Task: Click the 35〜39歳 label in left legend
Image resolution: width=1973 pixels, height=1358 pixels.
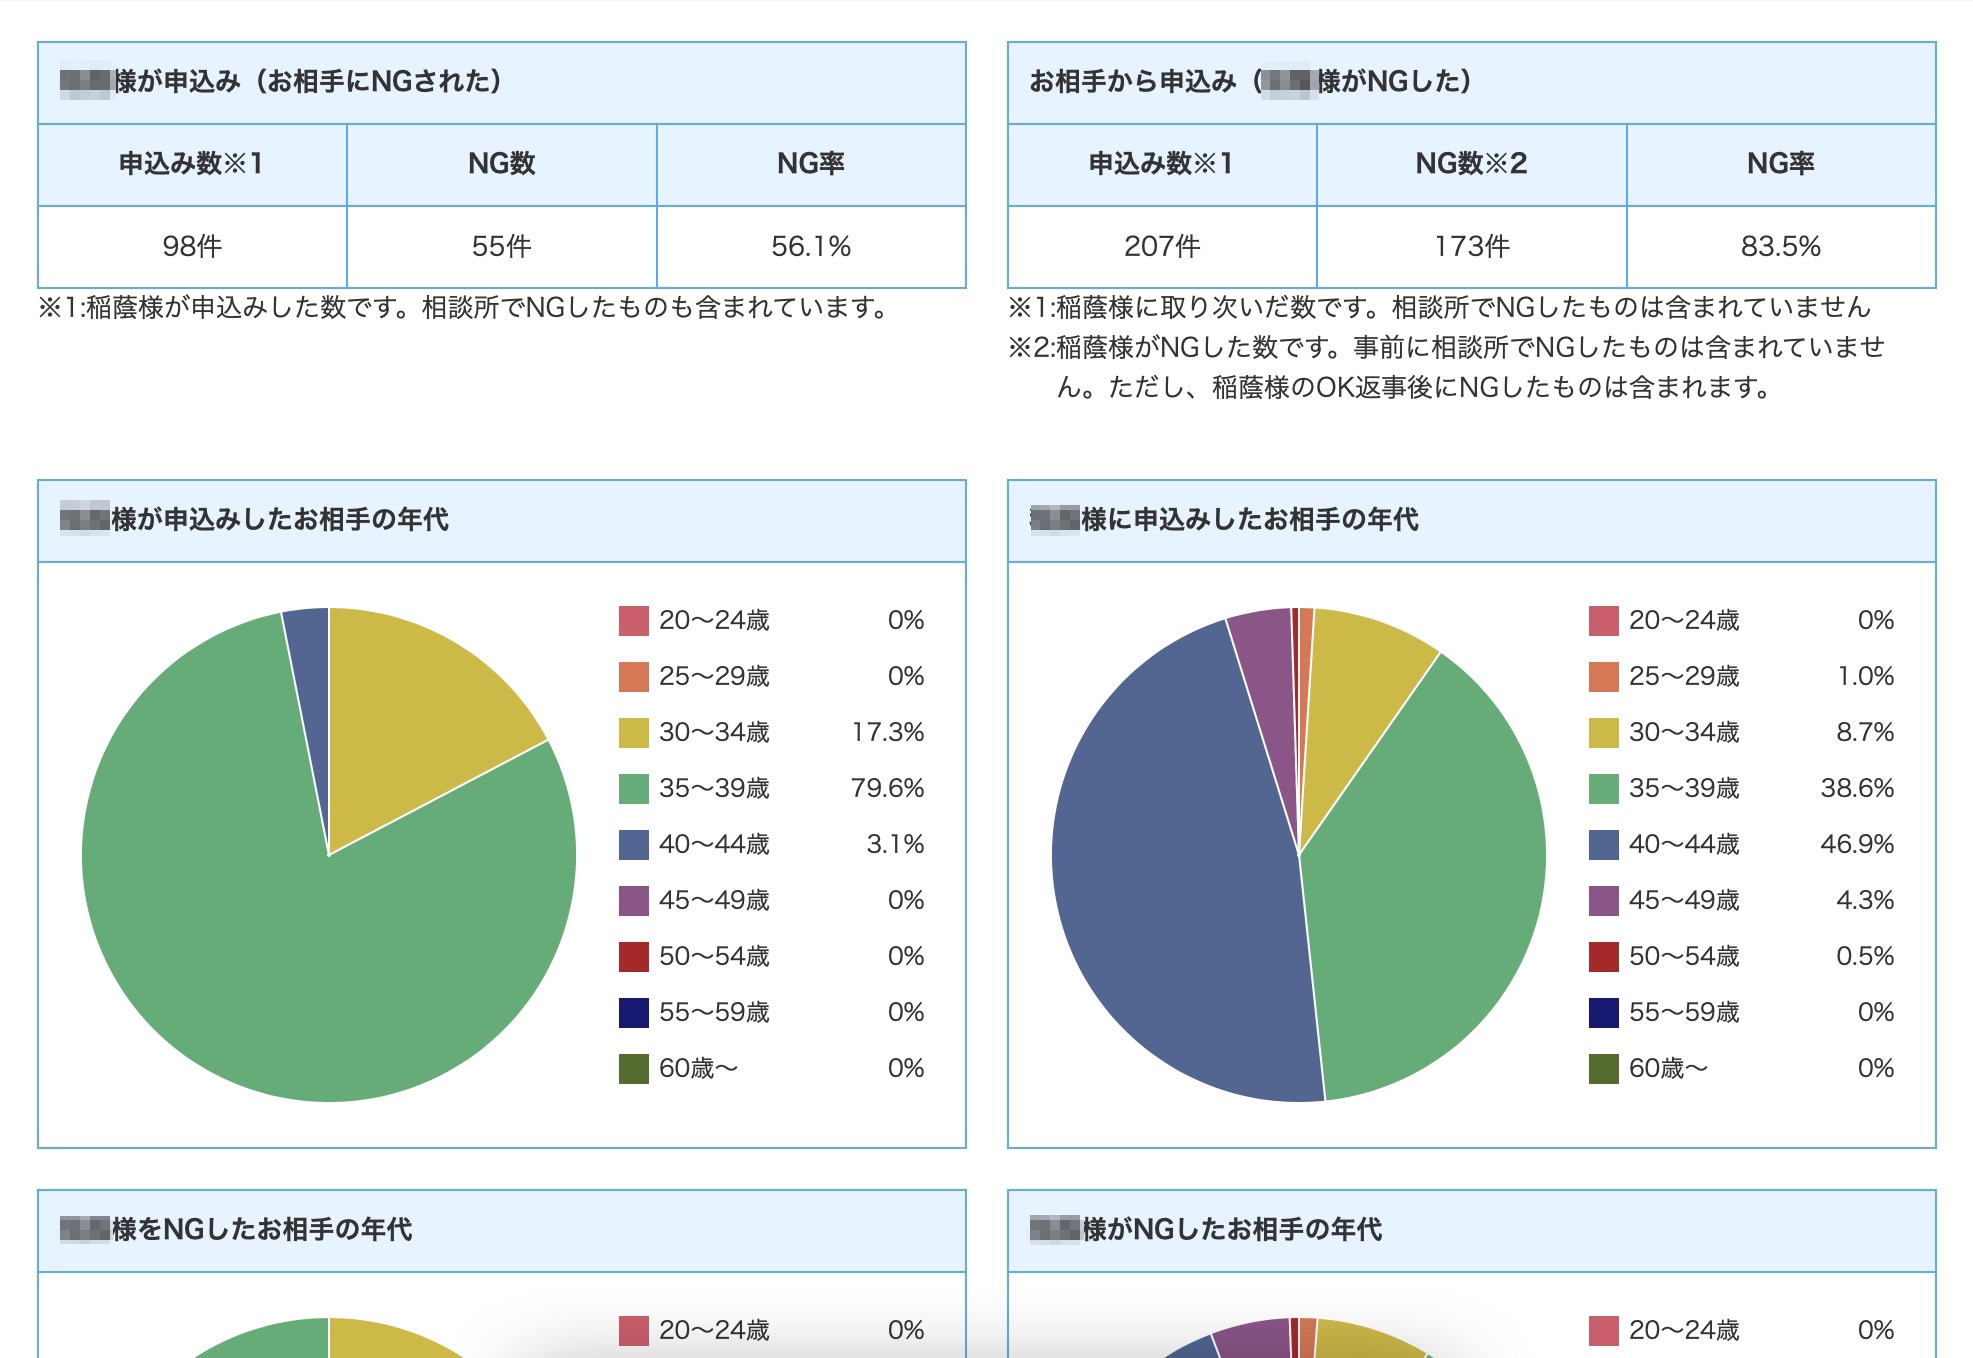Action: (714, 788)
